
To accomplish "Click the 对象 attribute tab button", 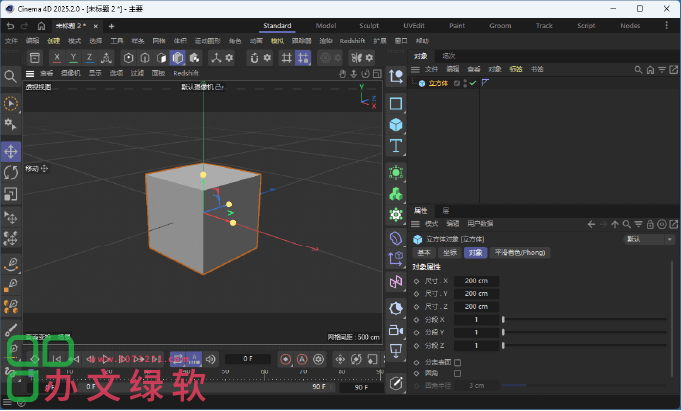I will (476, 253).
